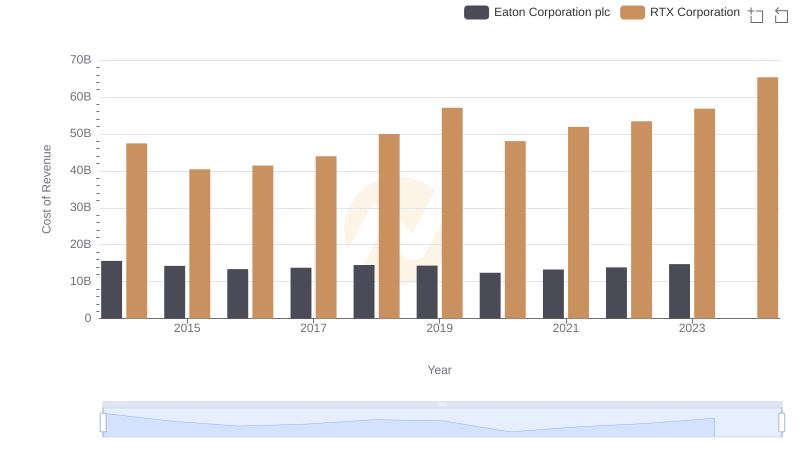Click the RTX bar for 2017
Screen dimensions: 800x461
tap(326, 237)
